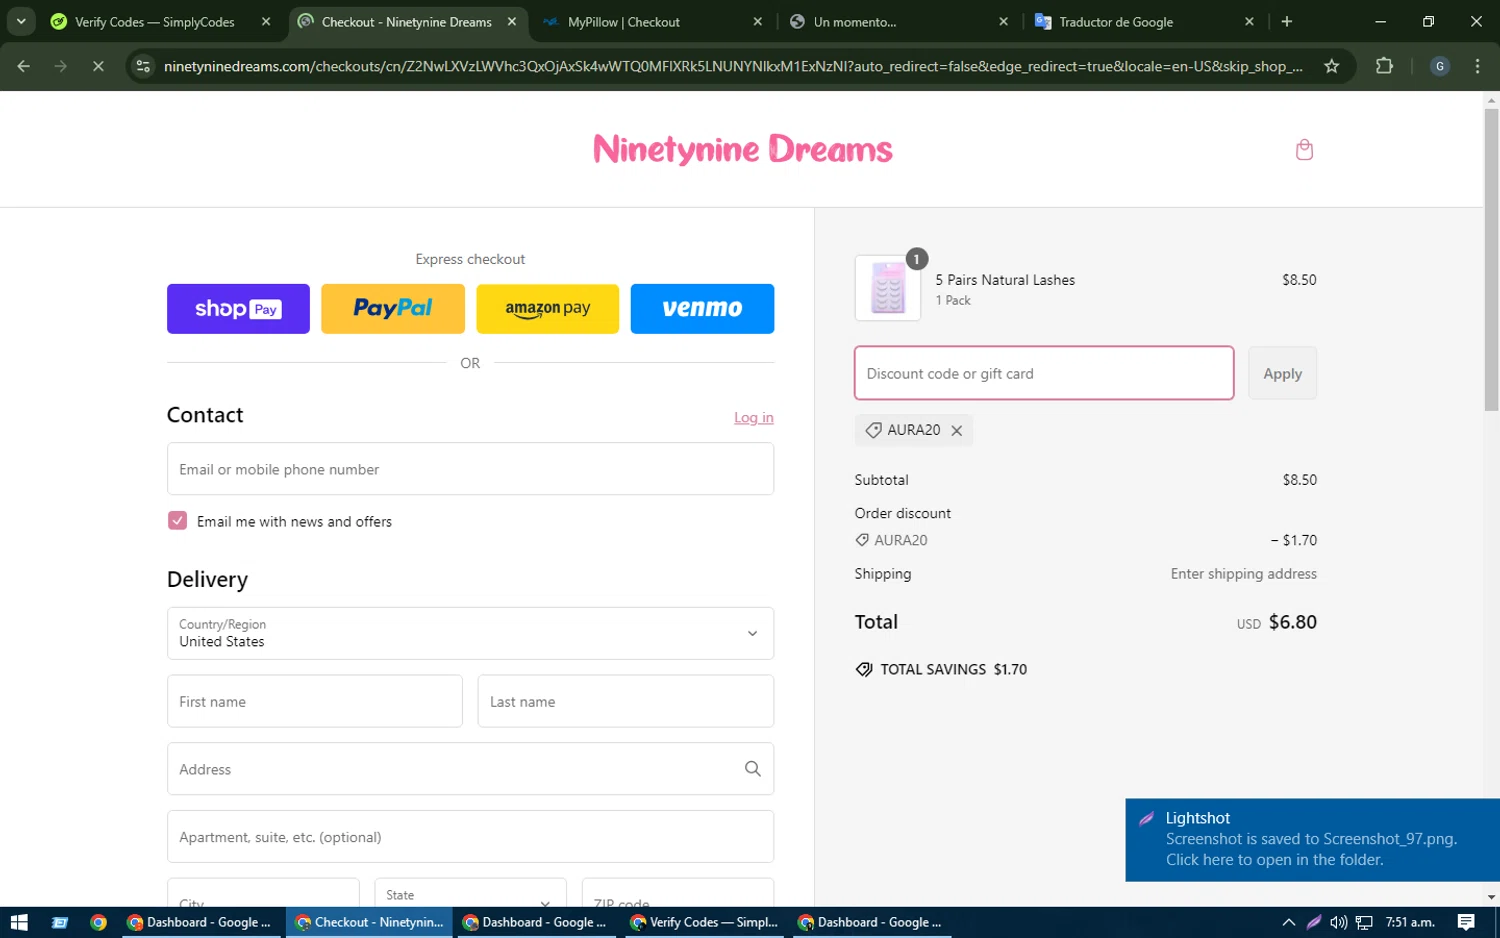Open Verify Codes window in taskbar
Viewport: 1500px width, 938px height.
point(704,922)
